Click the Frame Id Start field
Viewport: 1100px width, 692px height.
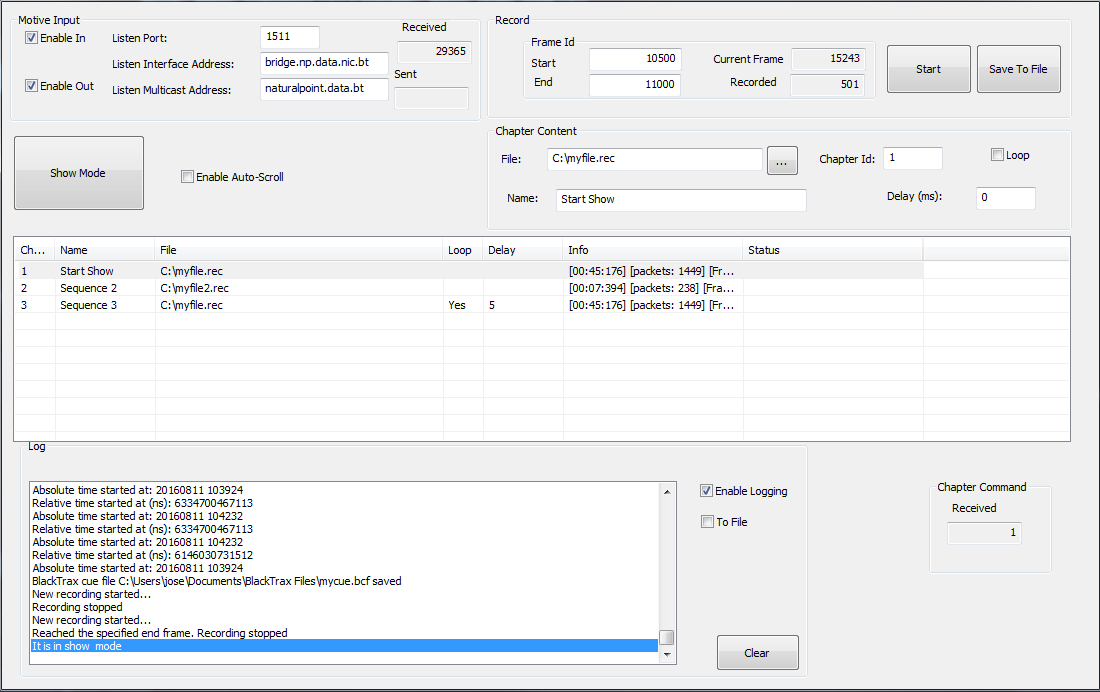click(634, 59)
